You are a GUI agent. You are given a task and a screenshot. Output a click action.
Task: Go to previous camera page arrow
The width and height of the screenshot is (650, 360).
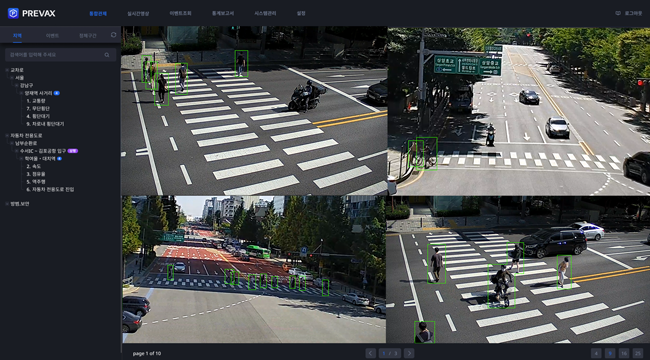[371, 353]
